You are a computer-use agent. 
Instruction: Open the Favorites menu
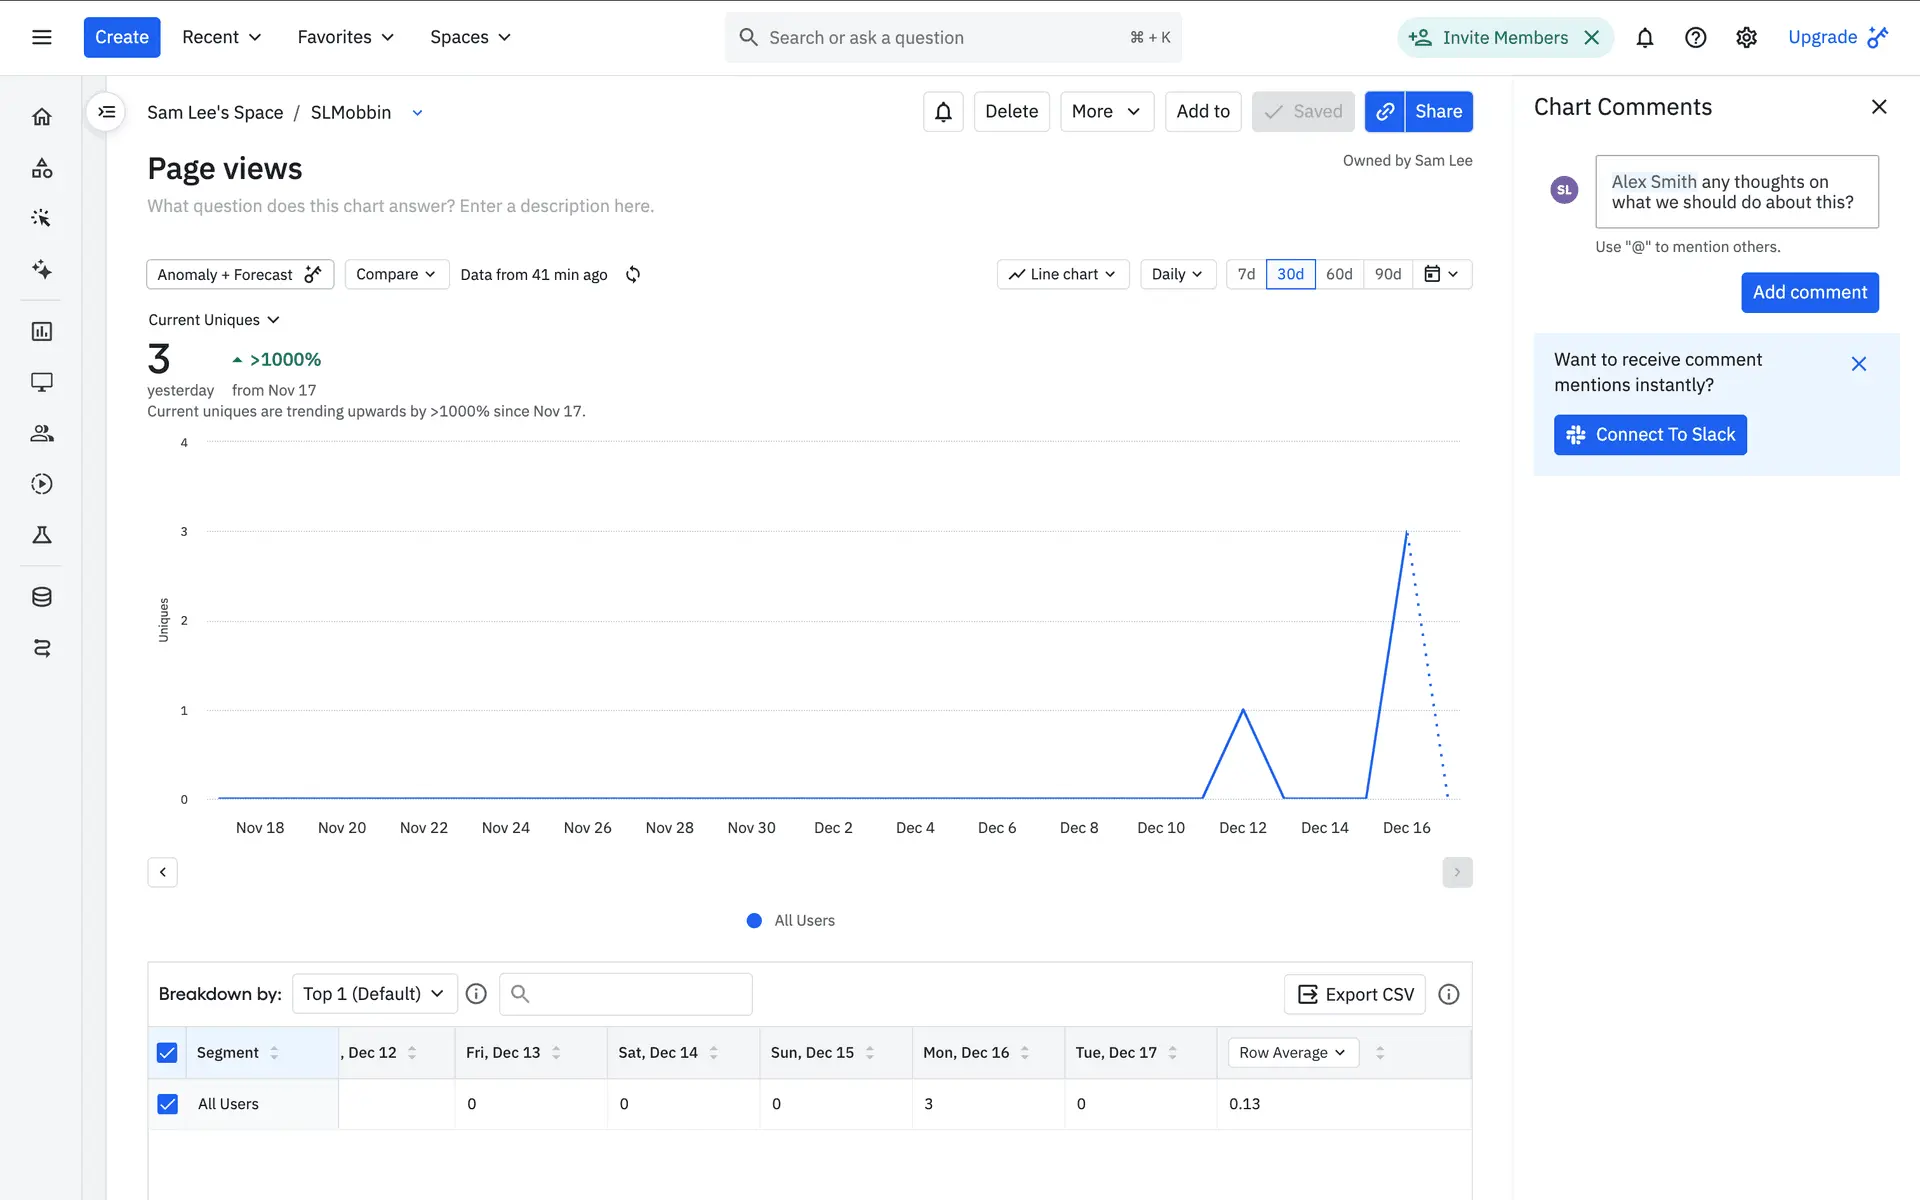click(x=346, y=38)
